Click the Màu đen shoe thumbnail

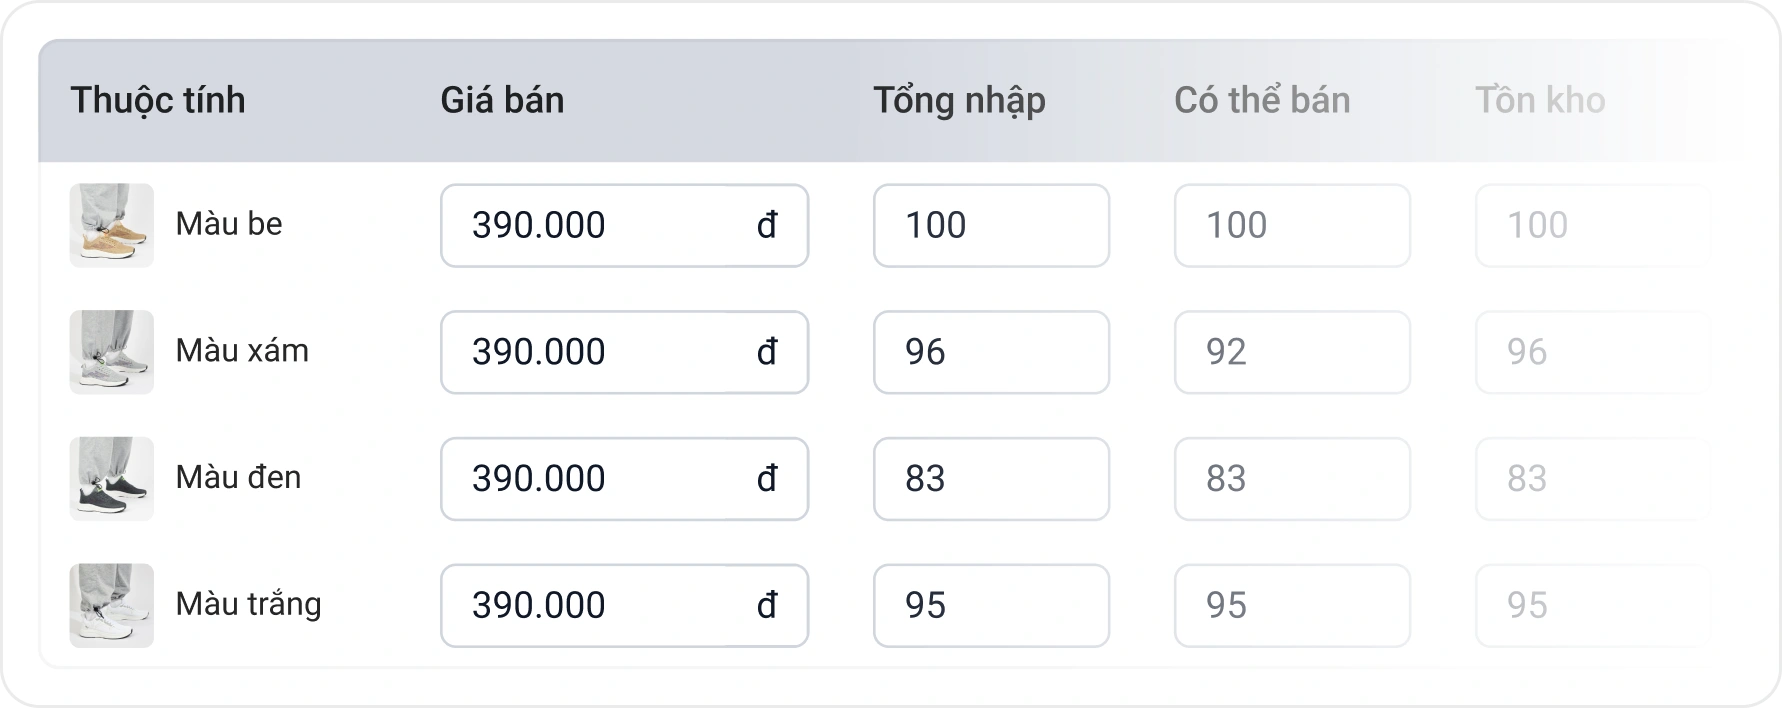(x=111, y=479)
